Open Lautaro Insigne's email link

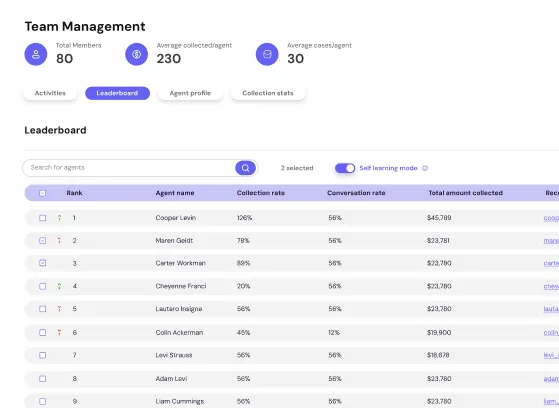pyautogui.click(x=551, y=309)
